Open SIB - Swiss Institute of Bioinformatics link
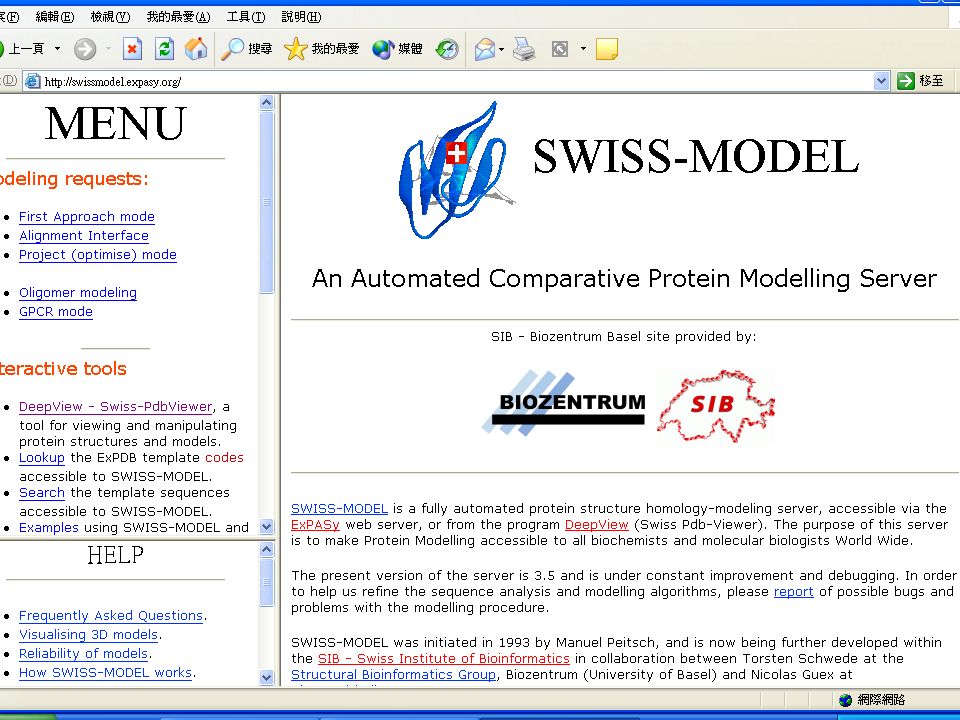The image size is (960, 720). pos(444,658)
